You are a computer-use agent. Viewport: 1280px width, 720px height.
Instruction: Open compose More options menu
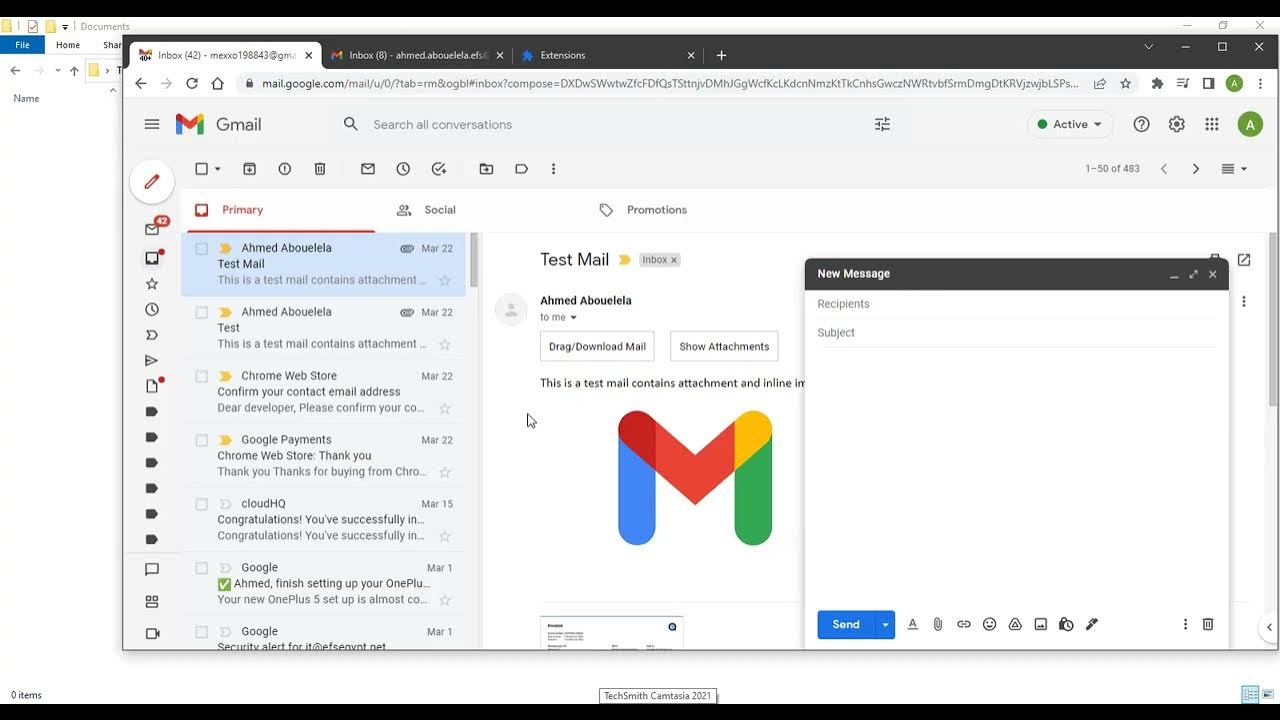pyautogui.click(x=1185, y=624)
